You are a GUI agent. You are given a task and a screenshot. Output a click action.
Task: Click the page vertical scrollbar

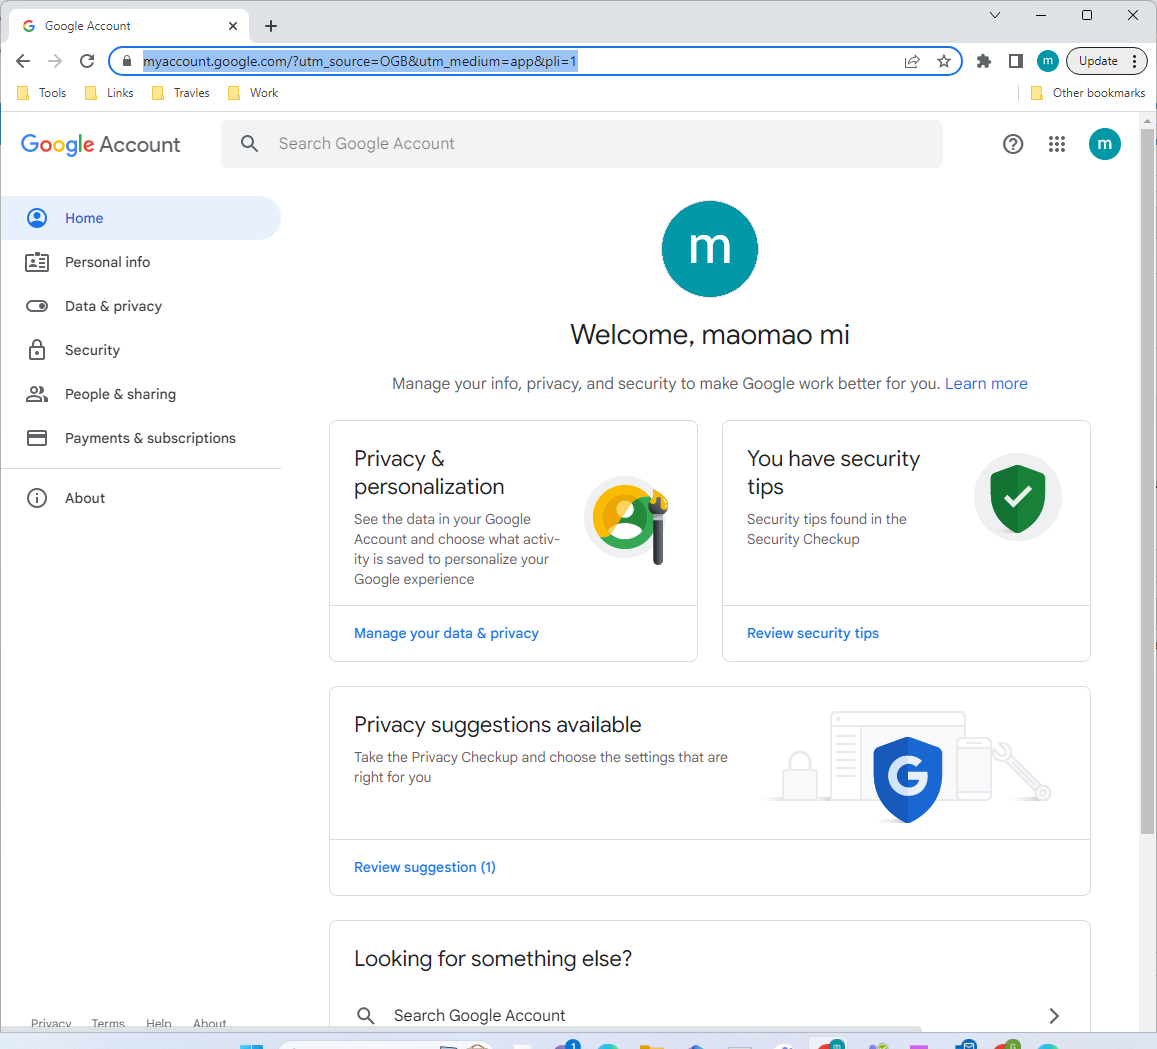coord(1147,480)
